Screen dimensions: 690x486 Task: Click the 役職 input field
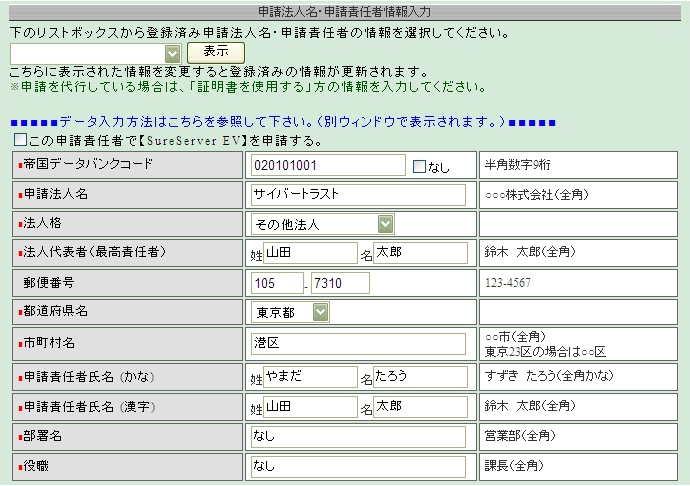(x=358, y=466)
